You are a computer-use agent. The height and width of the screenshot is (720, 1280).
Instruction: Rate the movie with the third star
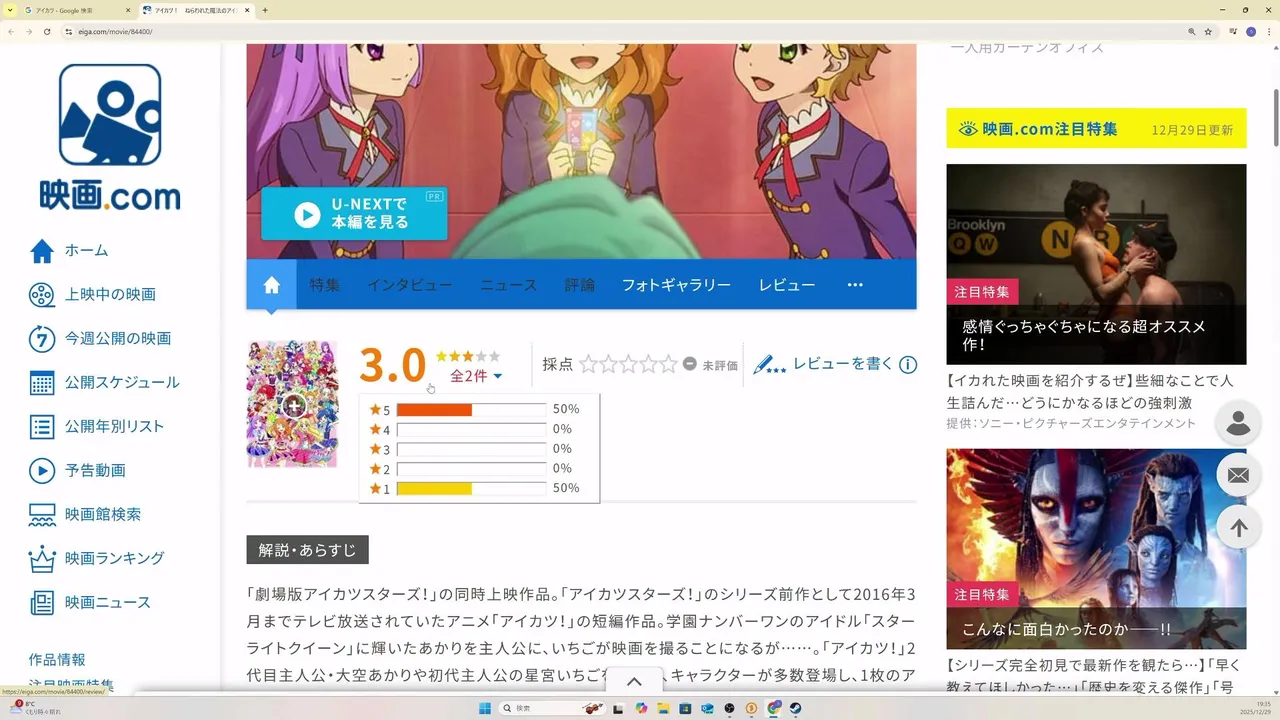tap(628, 364)
